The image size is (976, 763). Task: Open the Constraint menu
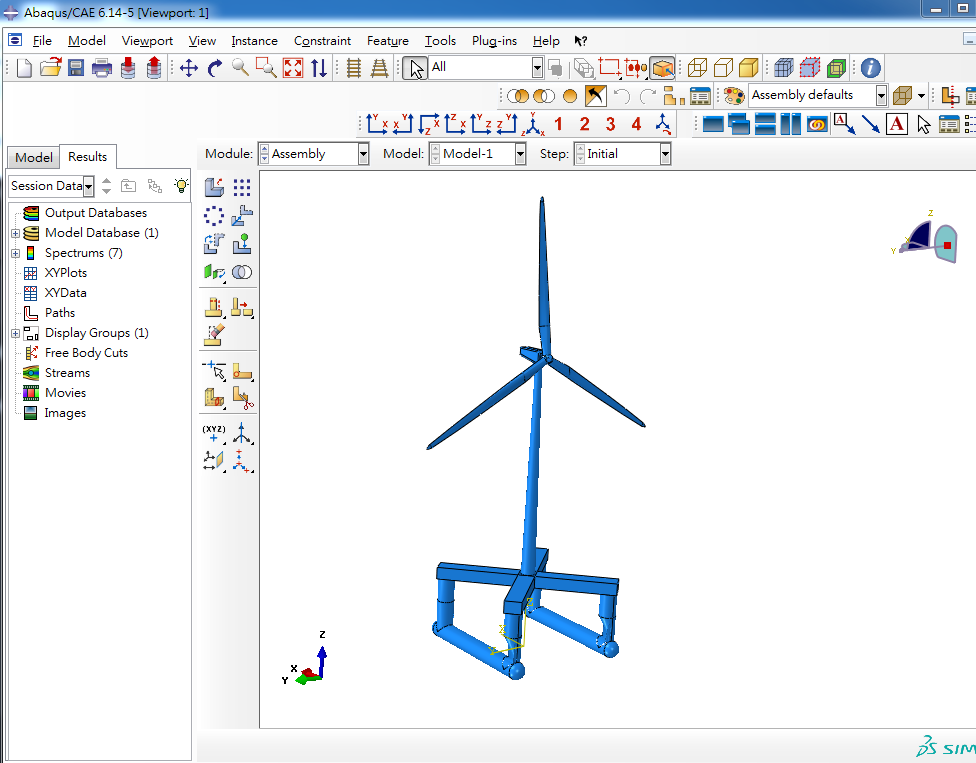322,40
